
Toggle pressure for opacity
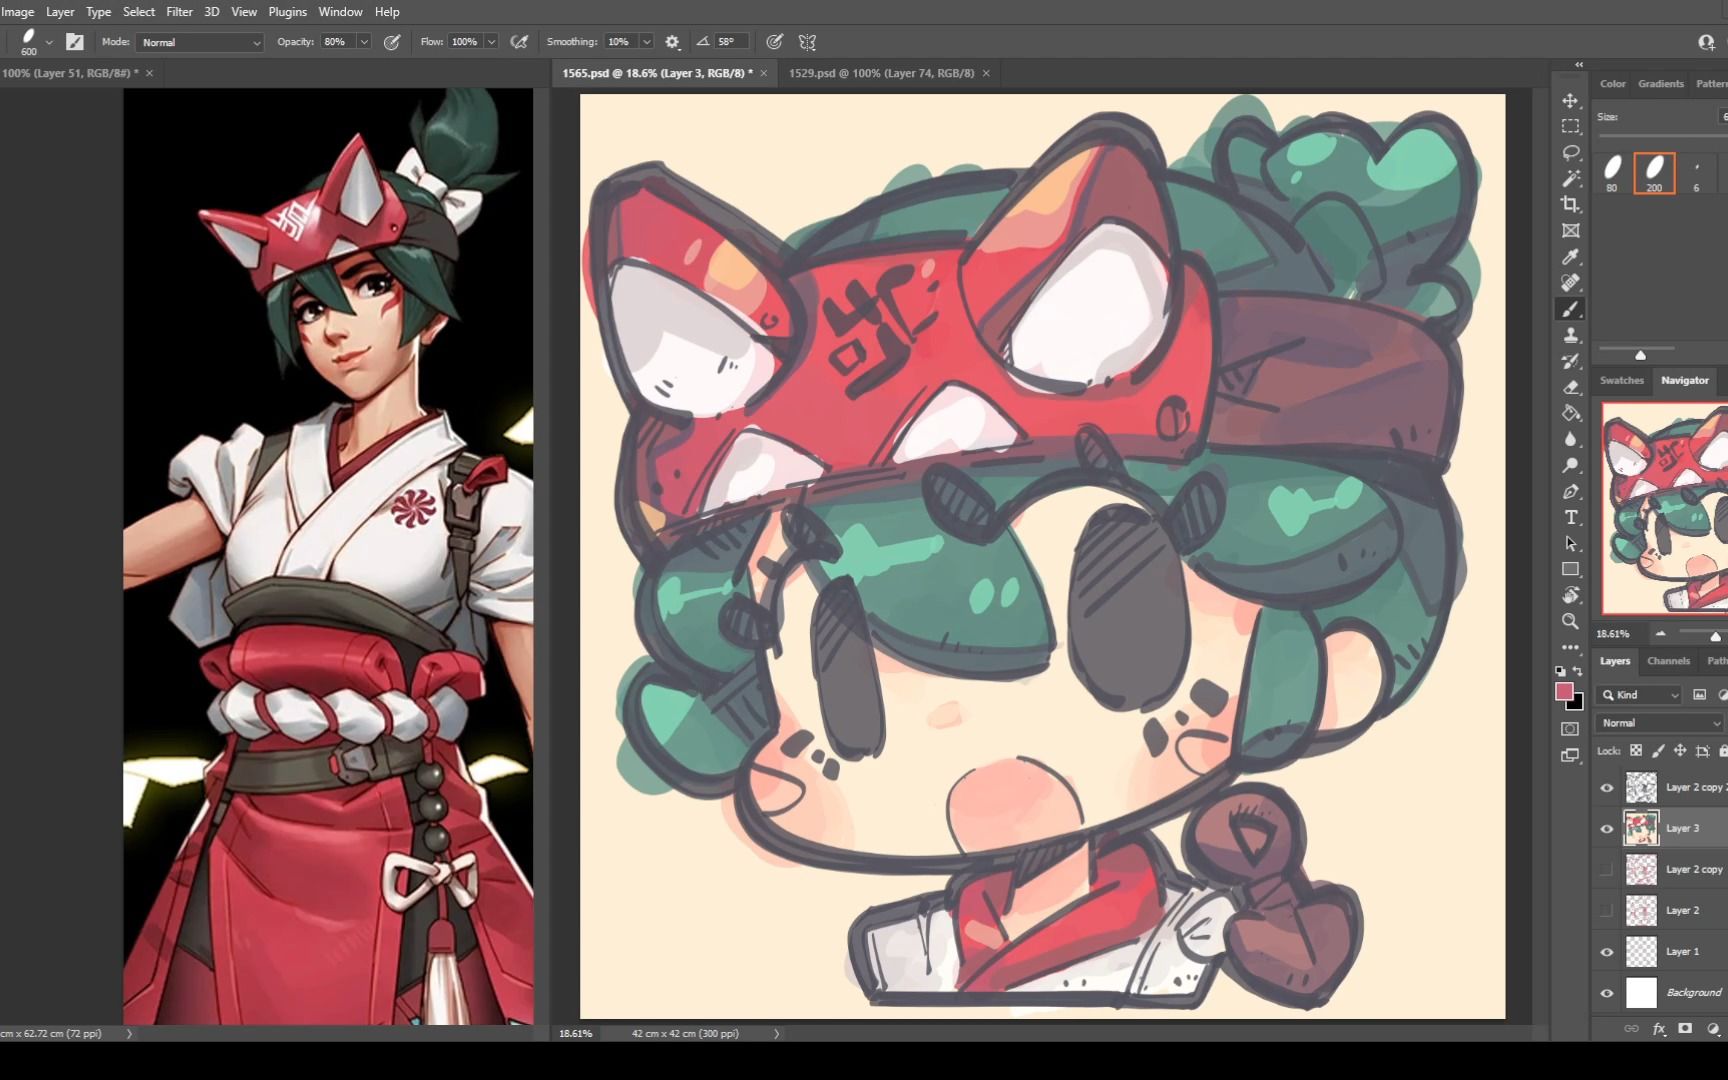(392, 42)
